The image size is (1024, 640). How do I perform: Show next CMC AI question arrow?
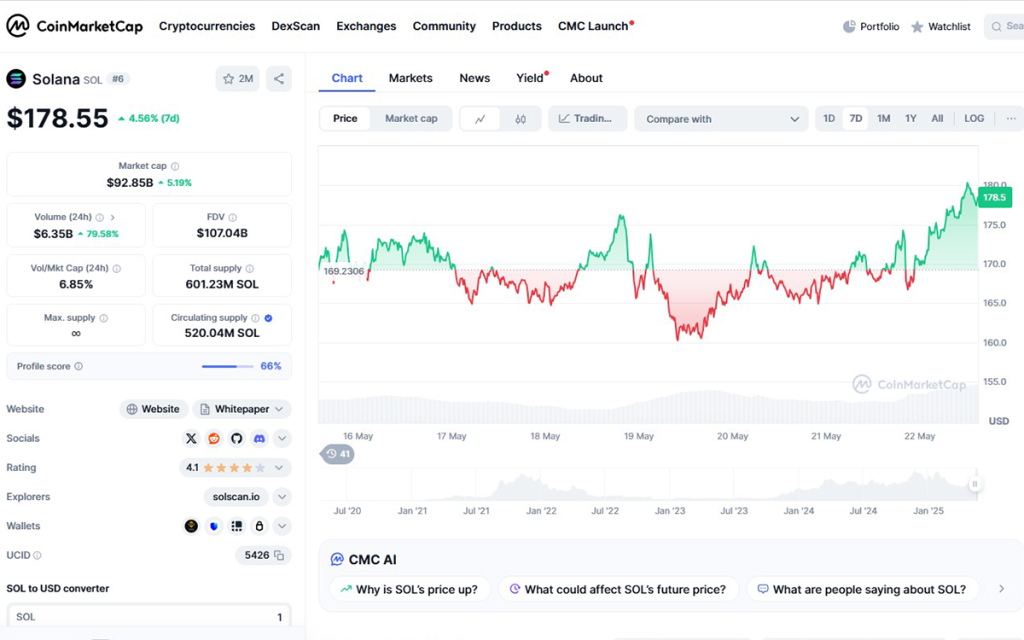(x=1001, y=589)
